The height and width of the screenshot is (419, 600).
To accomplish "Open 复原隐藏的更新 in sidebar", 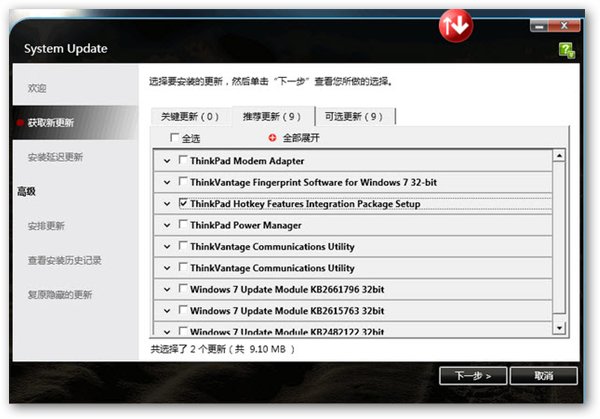I will click(60, 295).
